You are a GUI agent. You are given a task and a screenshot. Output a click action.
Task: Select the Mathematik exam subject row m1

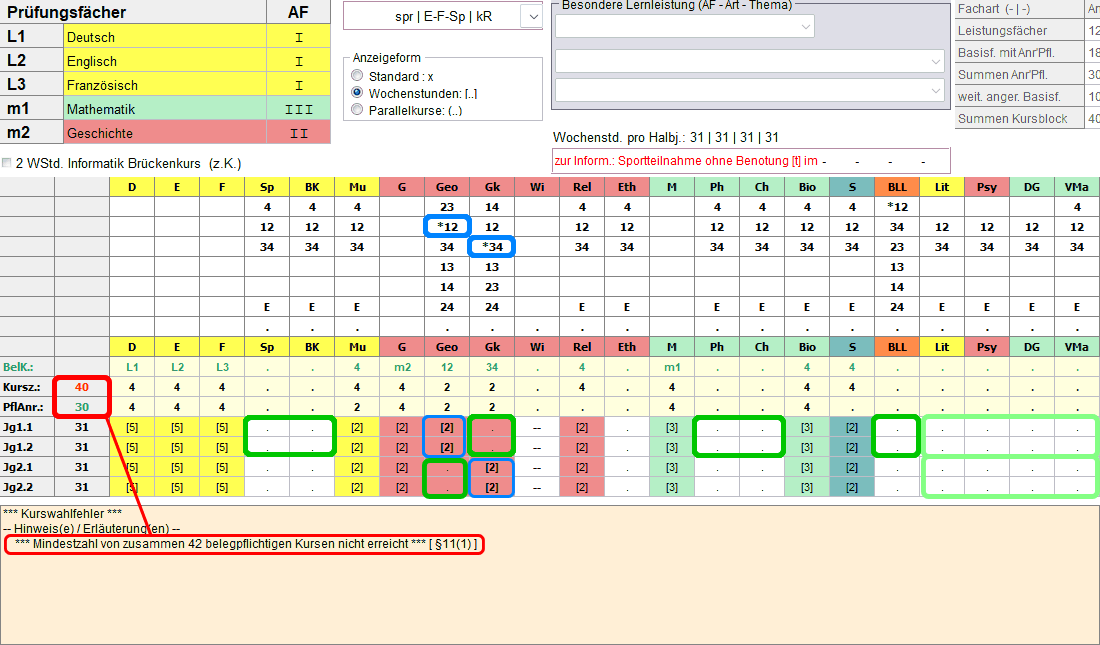tap(165, 109)
